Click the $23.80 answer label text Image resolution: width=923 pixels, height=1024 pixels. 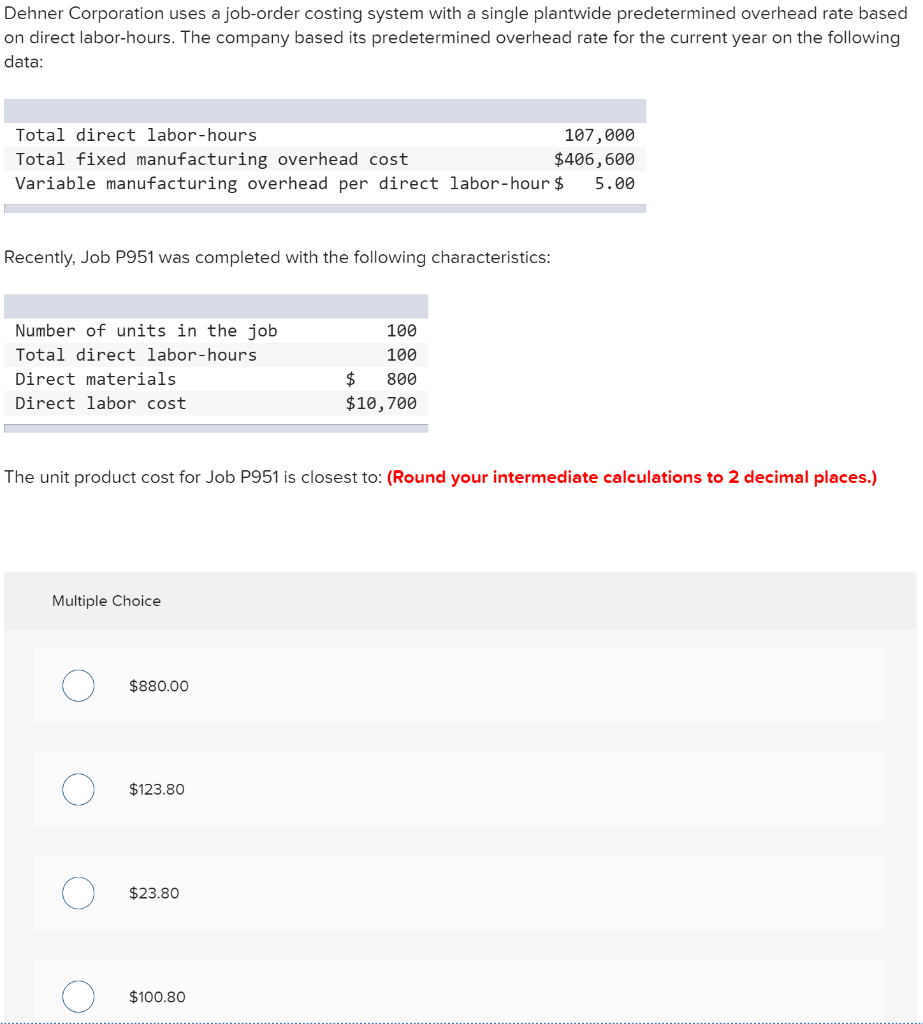pos(154,893)
